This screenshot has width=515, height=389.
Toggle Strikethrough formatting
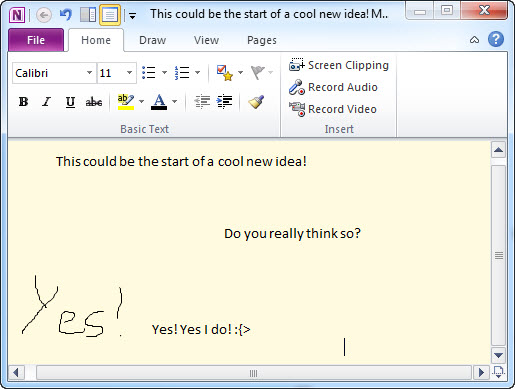tap(94, 102)
